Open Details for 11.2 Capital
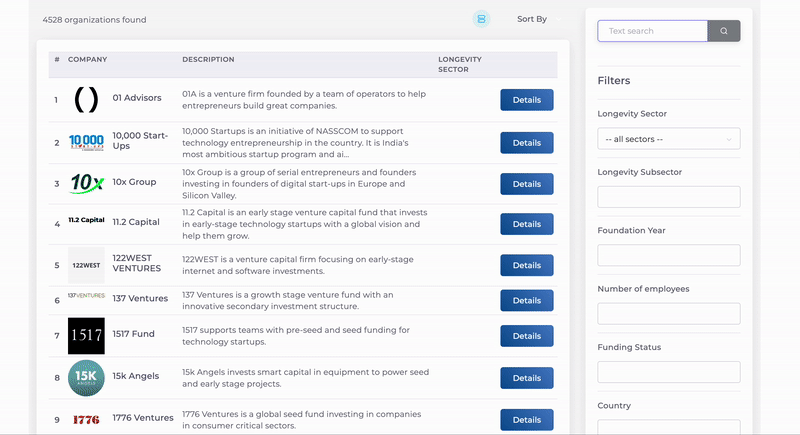This screenshot has height=435, width=800. coord(527,224)
